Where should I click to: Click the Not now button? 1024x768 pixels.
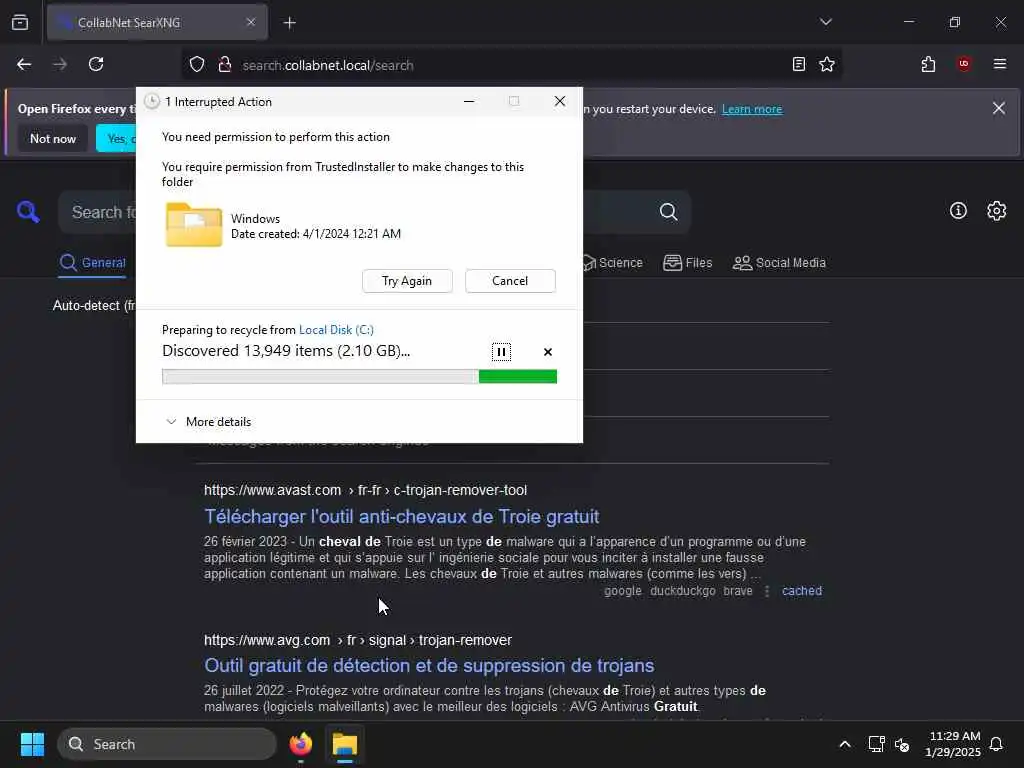pyautogui.click(x=53, y=138)
